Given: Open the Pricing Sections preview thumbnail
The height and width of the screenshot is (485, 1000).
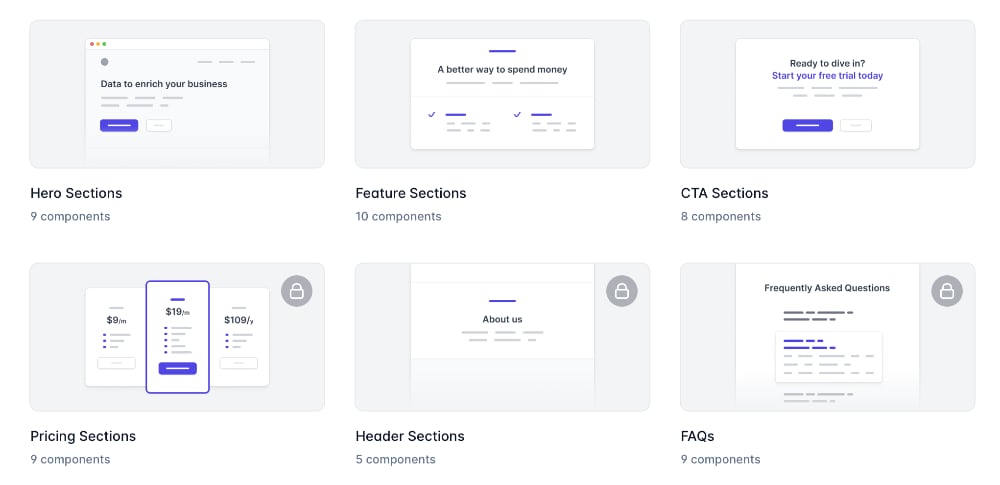Looking at the screenshot, I should [177, 337].
